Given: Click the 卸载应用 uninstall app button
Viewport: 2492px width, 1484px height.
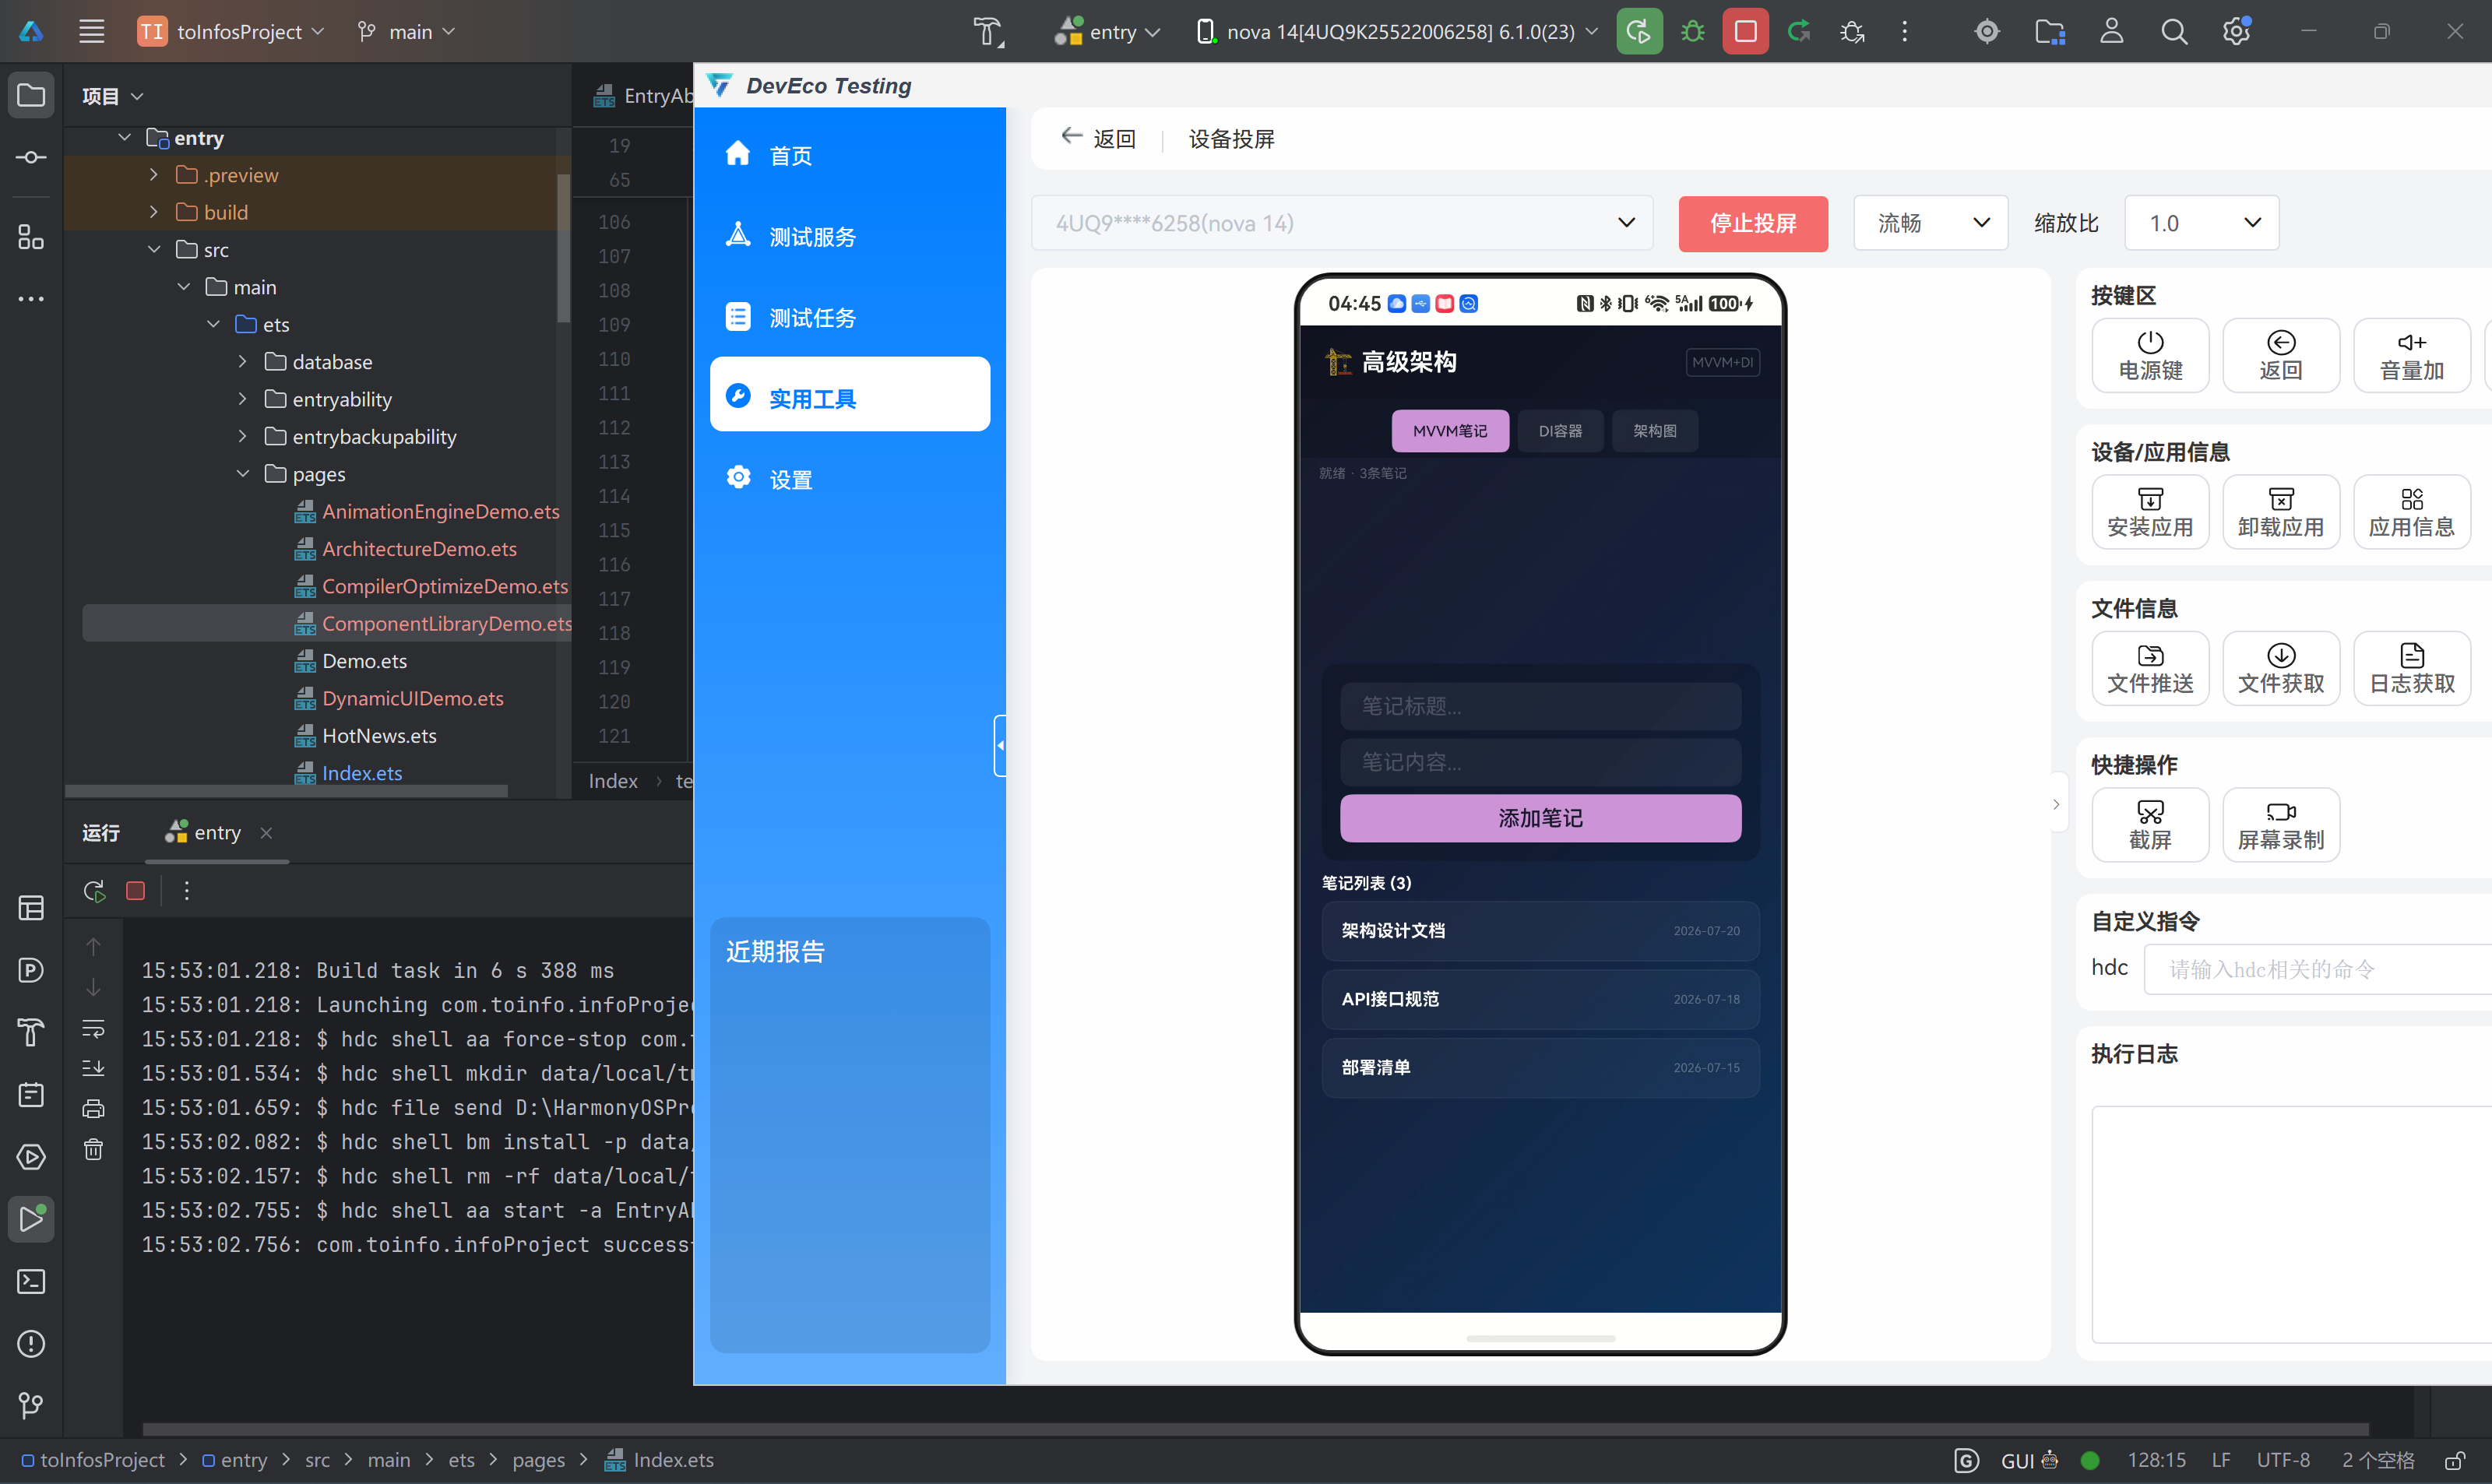Looking at the screenshot, I should point(2280,512).
